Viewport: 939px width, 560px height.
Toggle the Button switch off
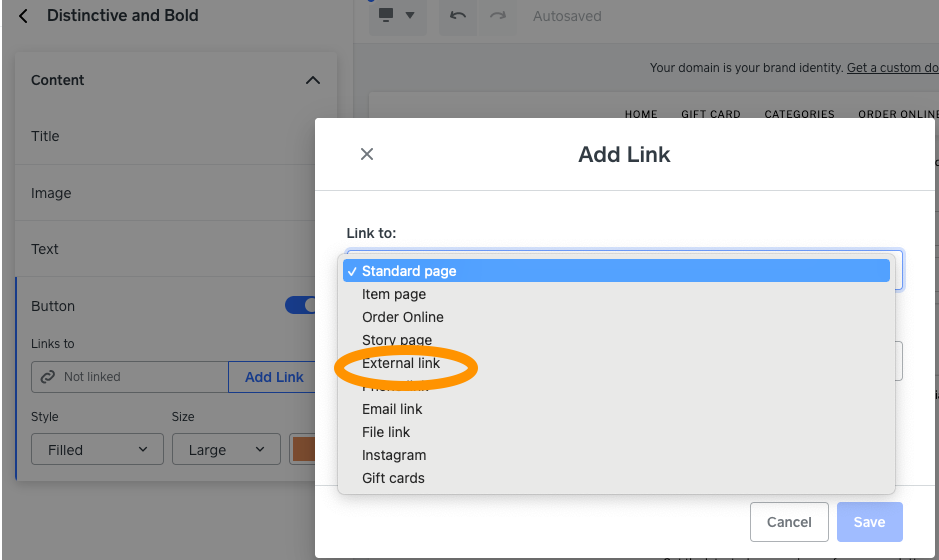click(300, 306)
